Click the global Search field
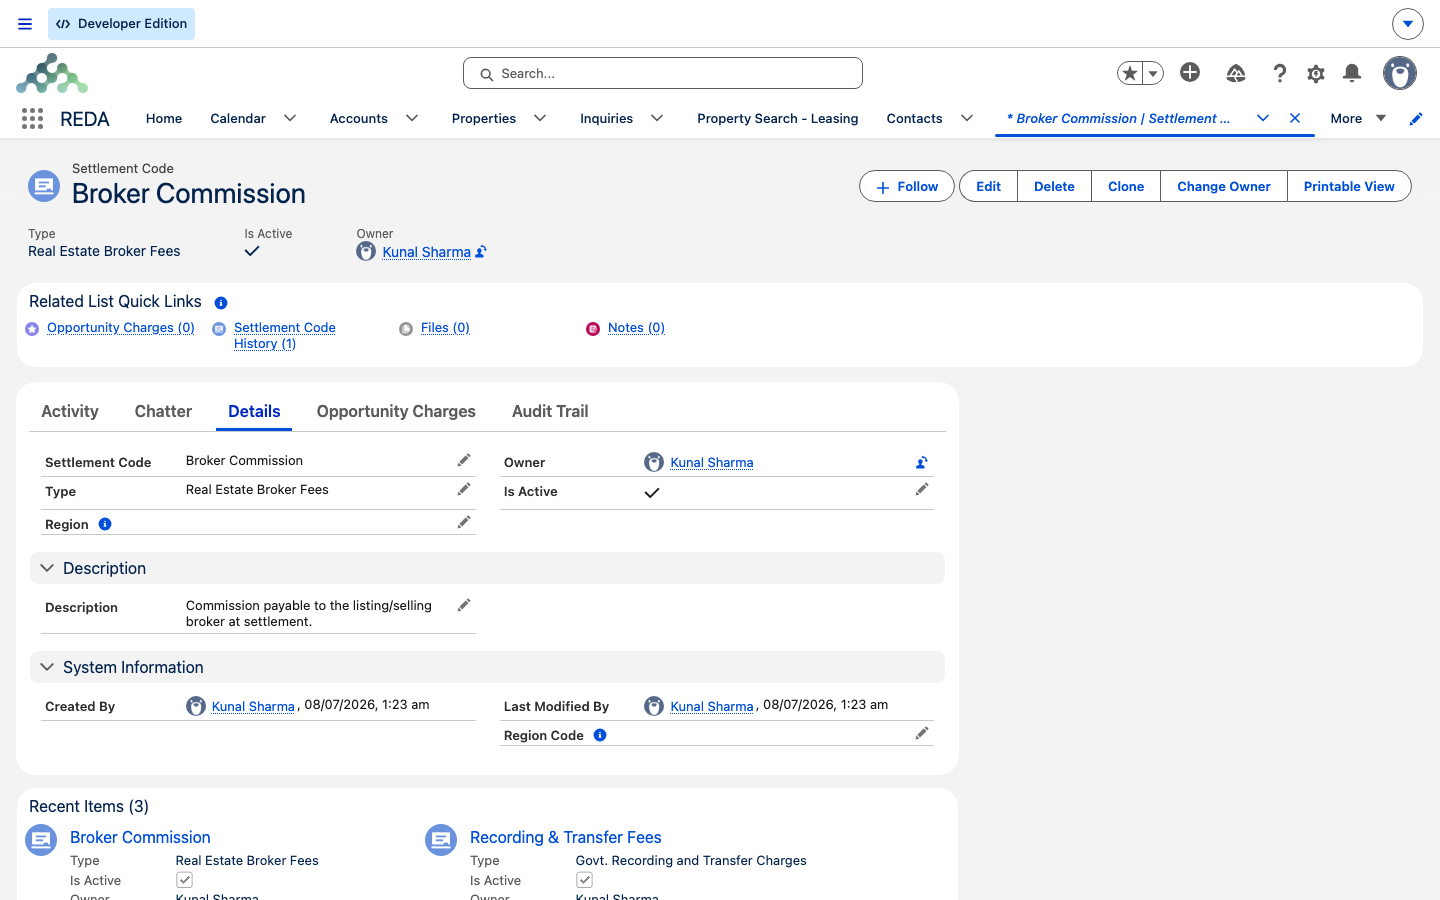The width and height of the screenshot is (1440, 900). 663,73
